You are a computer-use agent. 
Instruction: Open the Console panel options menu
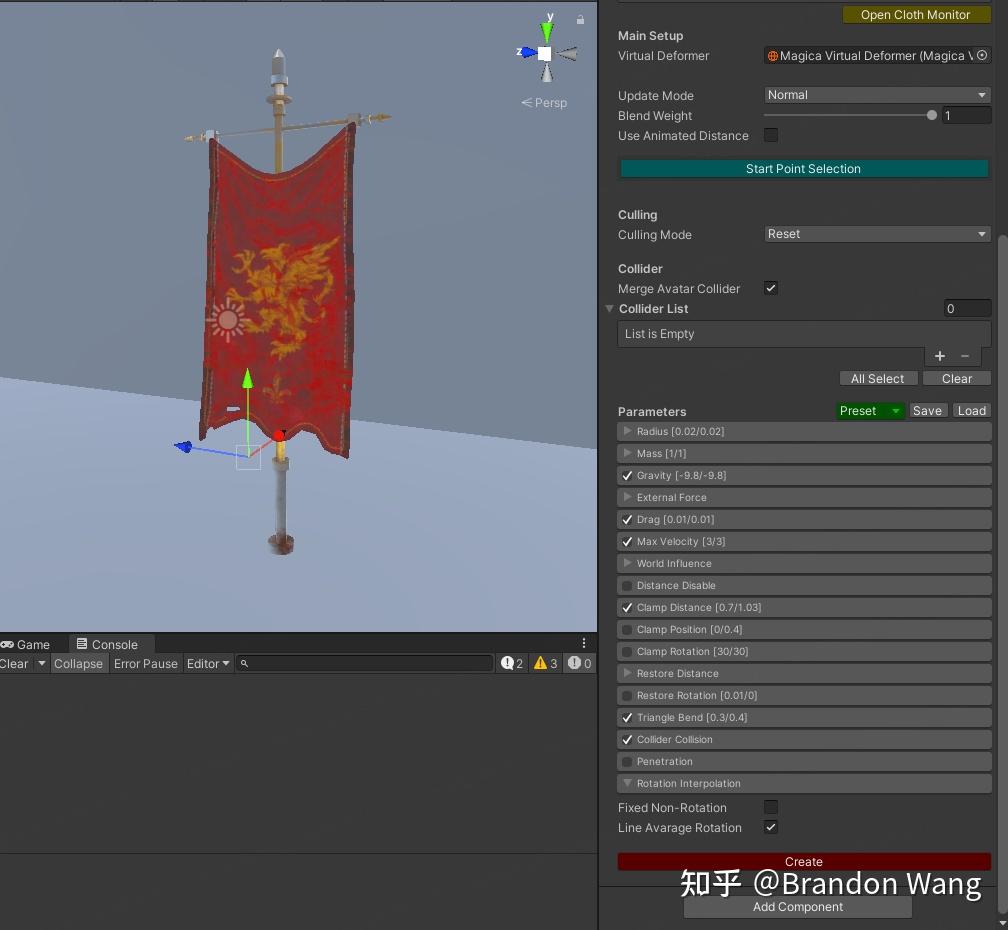pyautogui.click(x=584, y=643)
